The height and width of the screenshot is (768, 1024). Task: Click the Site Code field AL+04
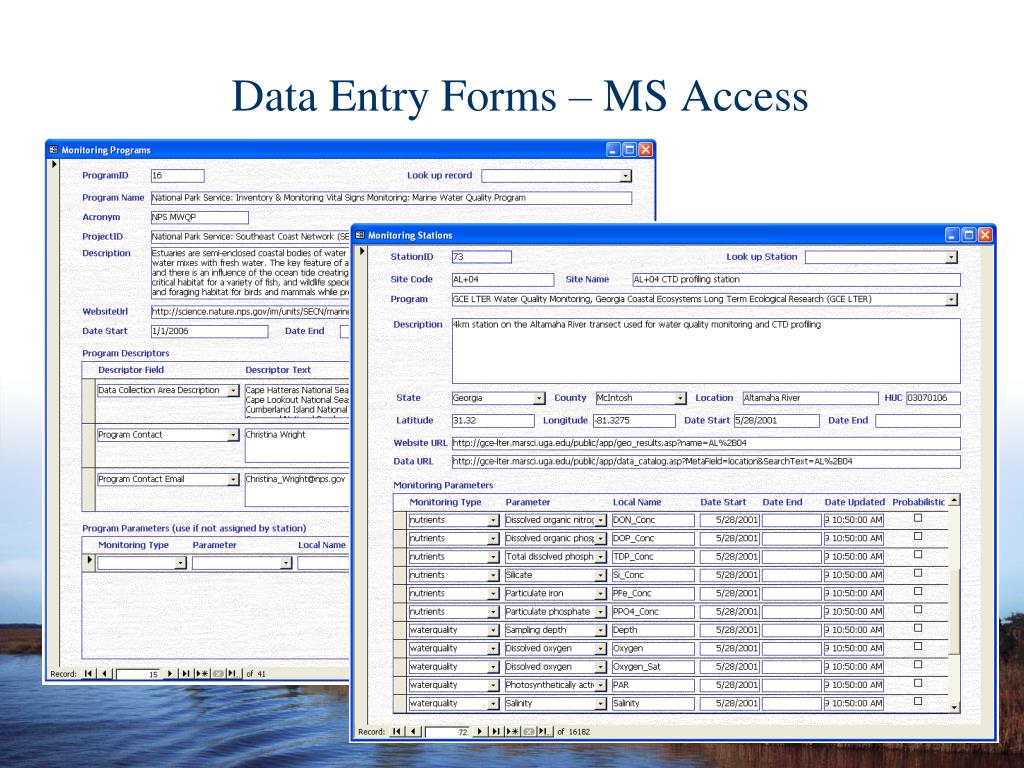[x=503, y=280]
